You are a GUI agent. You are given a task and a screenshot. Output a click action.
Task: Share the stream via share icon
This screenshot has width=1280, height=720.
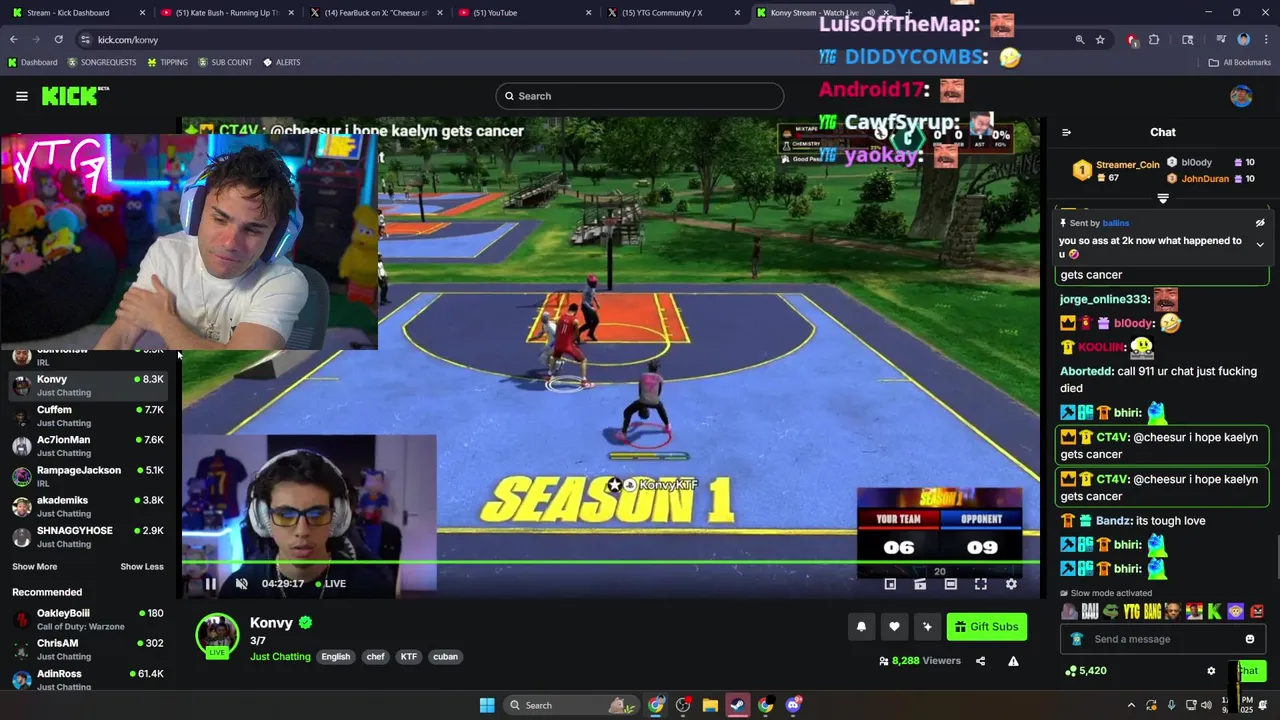click(980, 661)
